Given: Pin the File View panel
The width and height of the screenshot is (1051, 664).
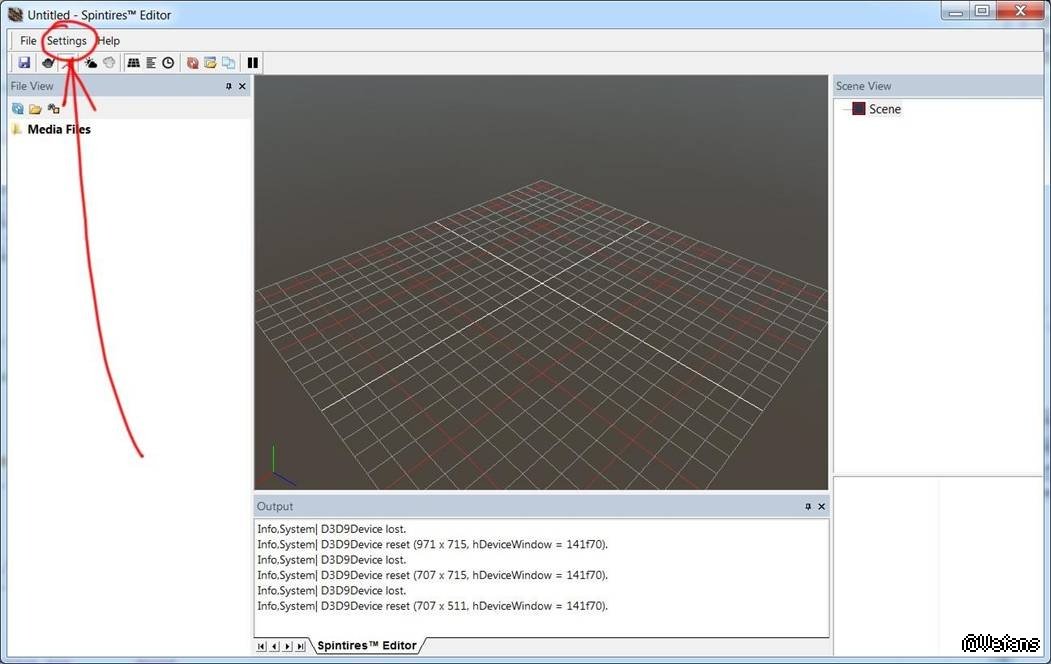Looking at the screenshot, I should tap(229, 87).
